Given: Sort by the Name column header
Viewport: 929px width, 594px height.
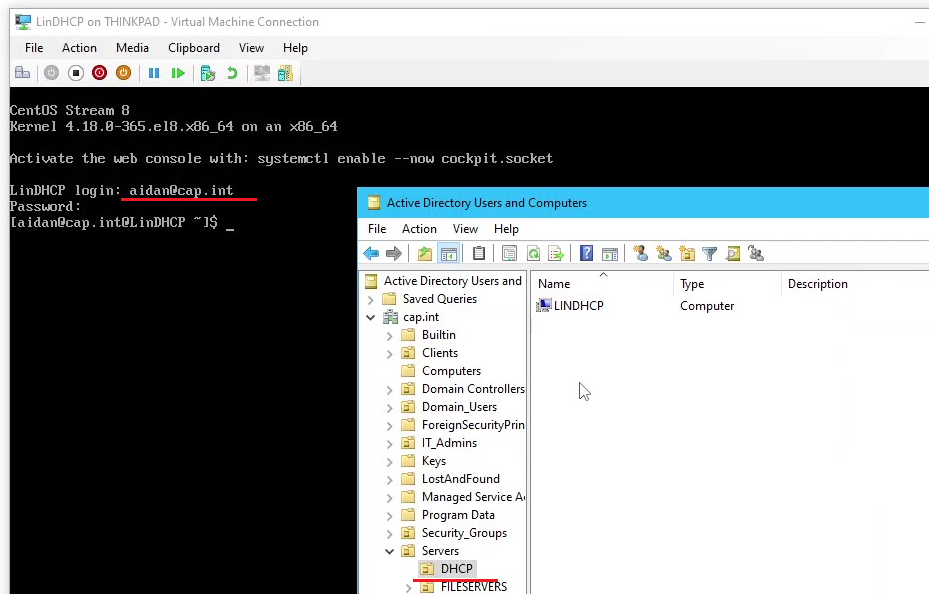Looking at the screenshot, I should (602, 284).
